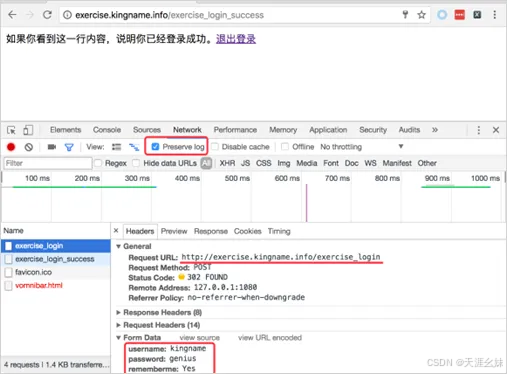Collapse the Form Data section

pyautogui.click(x=118, y=338)
